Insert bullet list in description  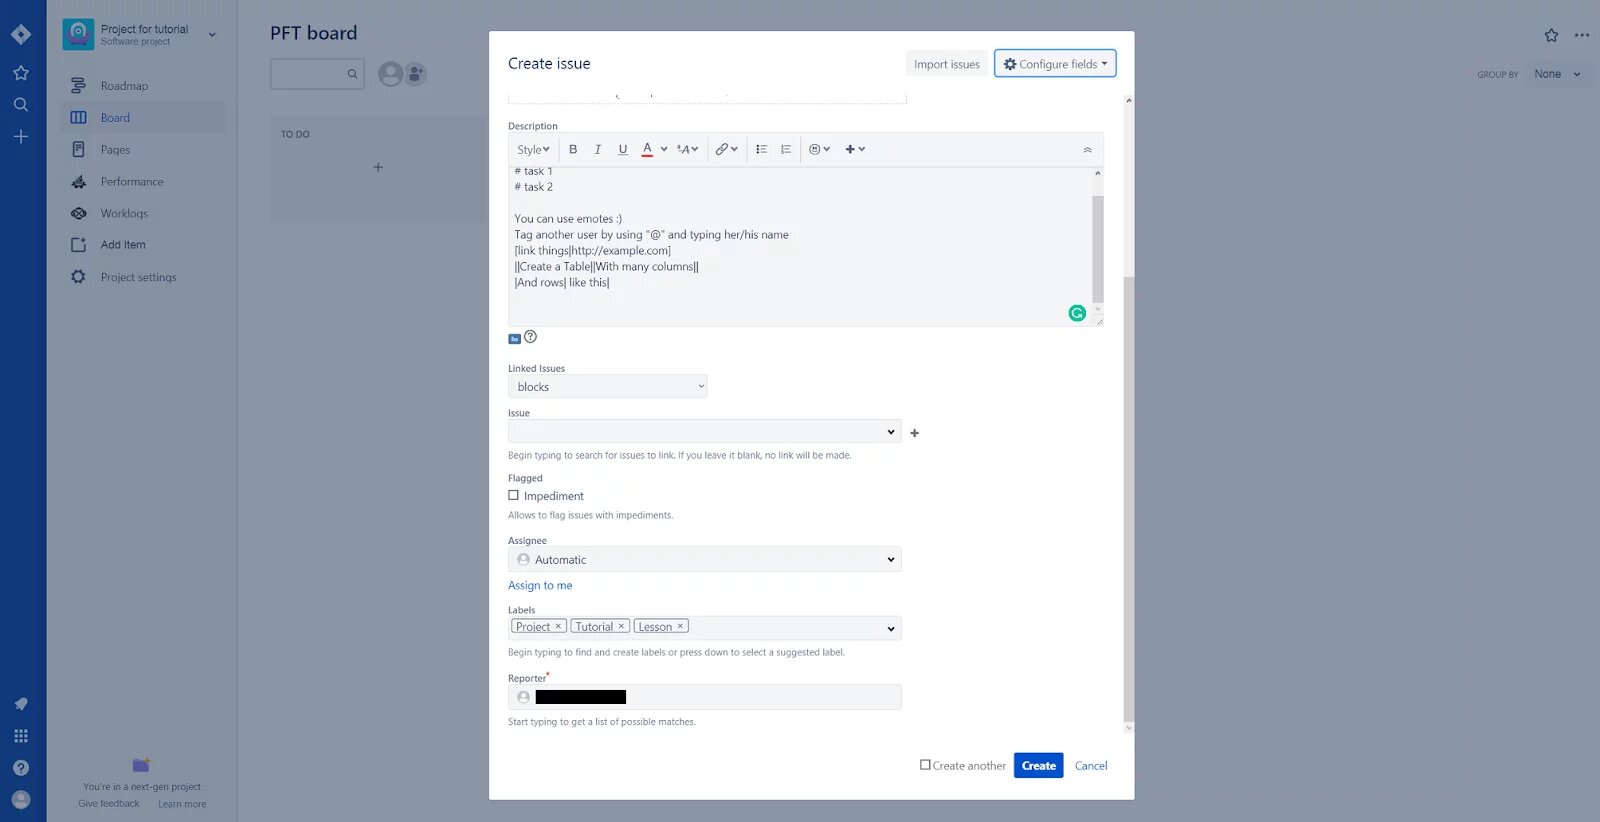click(x=761, y=149)
